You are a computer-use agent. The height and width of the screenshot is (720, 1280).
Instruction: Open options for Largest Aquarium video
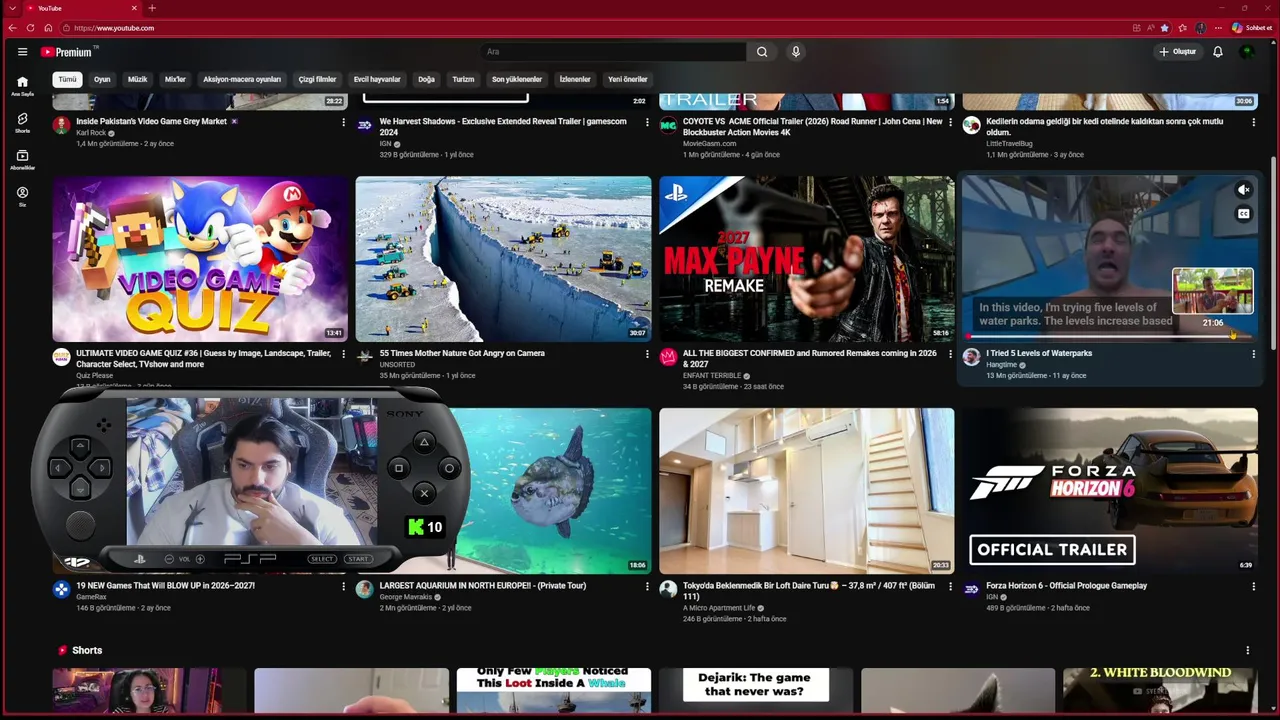click(647, 586)
